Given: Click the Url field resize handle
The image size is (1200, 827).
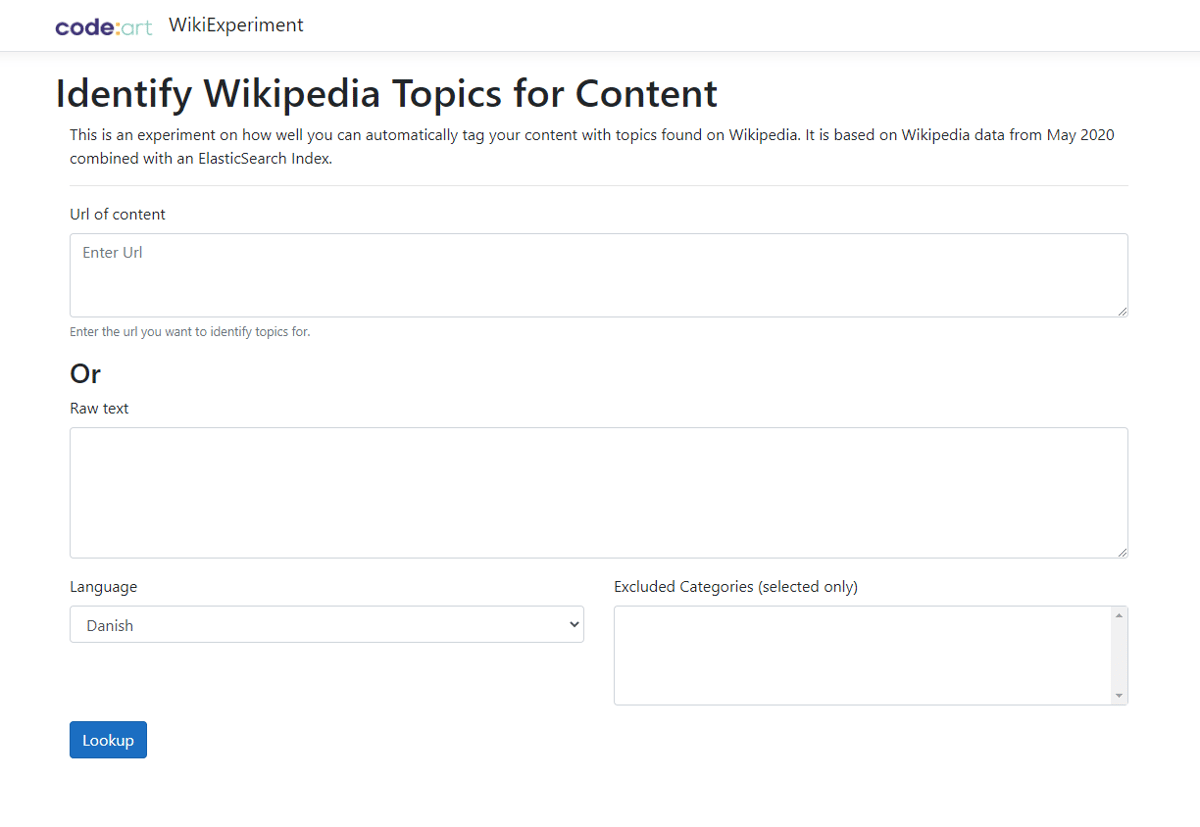Looking at the screenshot, I should click(x=1122, y=311).
